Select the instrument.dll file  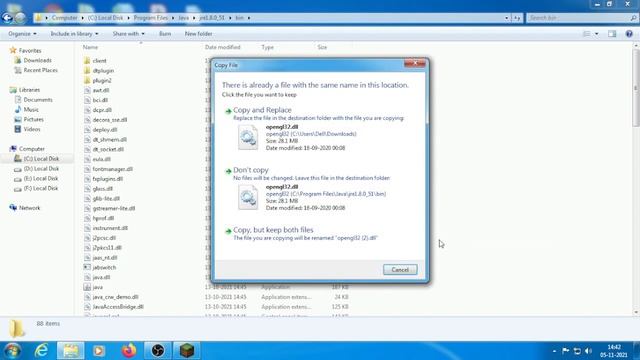110,228
